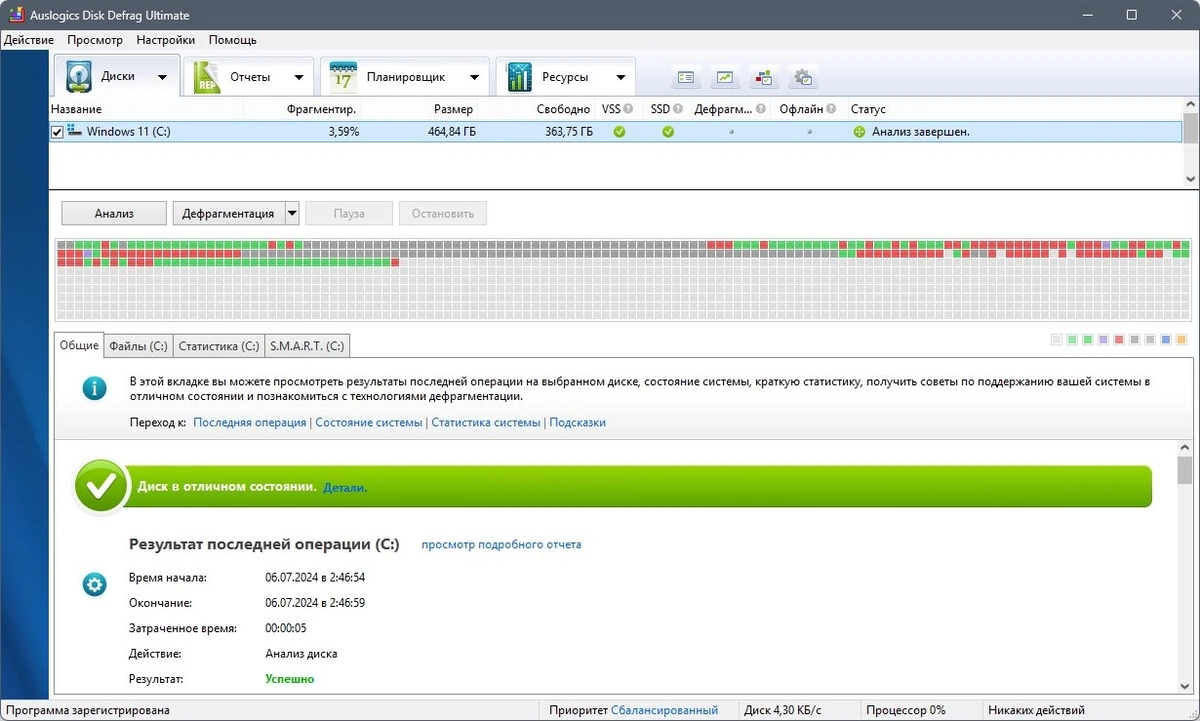1200x721 pixels.
Task: Click the help icon beside Офлайн column
Action: tap(832, 109)
